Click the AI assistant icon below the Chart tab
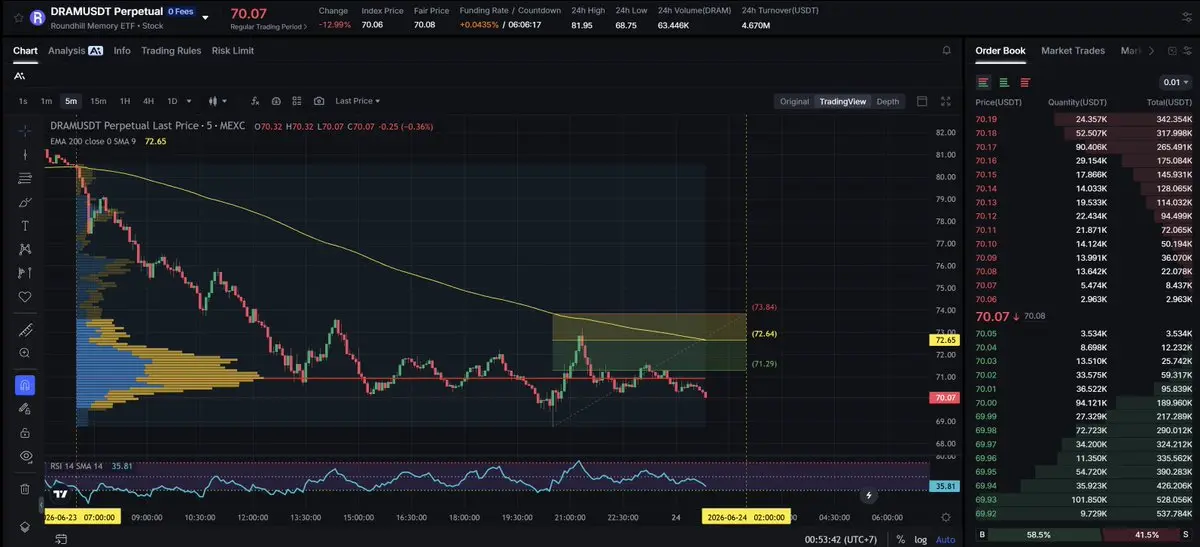Screen dimensions: 1200x547 (20, 75)
